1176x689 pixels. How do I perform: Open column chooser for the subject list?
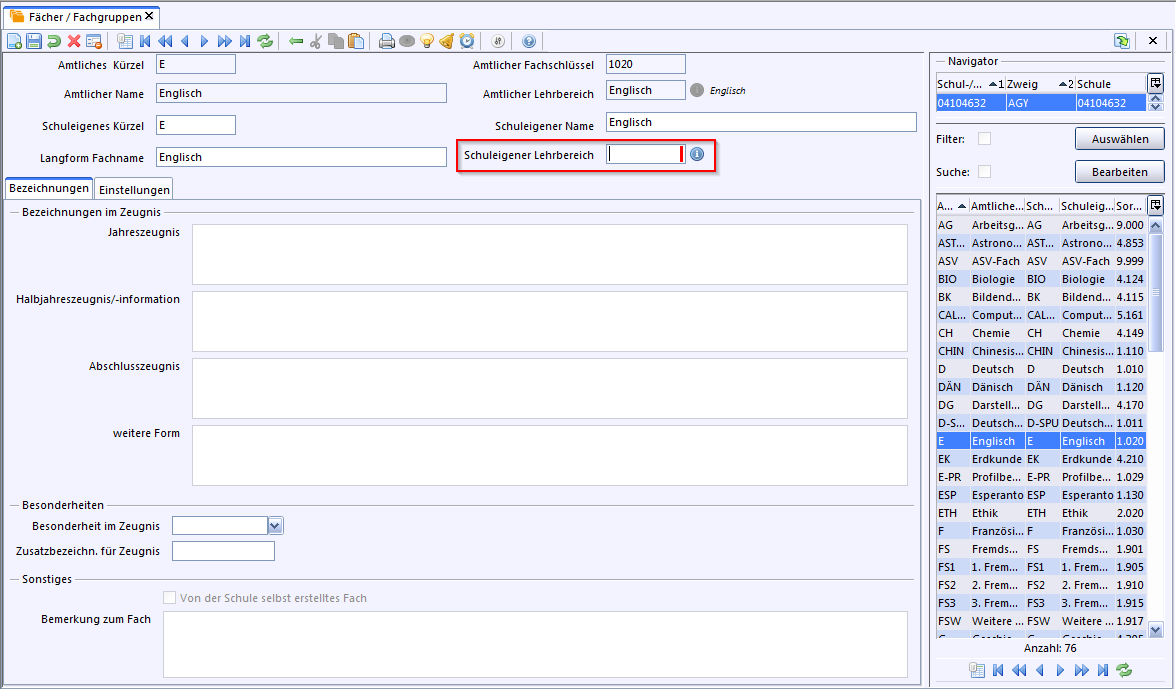(x=1156, y=205)
